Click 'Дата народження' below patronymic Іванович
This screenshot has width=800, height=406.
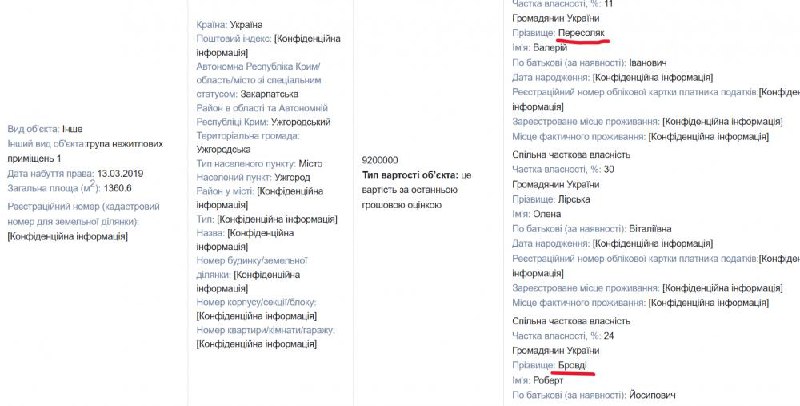click(551, 78)
